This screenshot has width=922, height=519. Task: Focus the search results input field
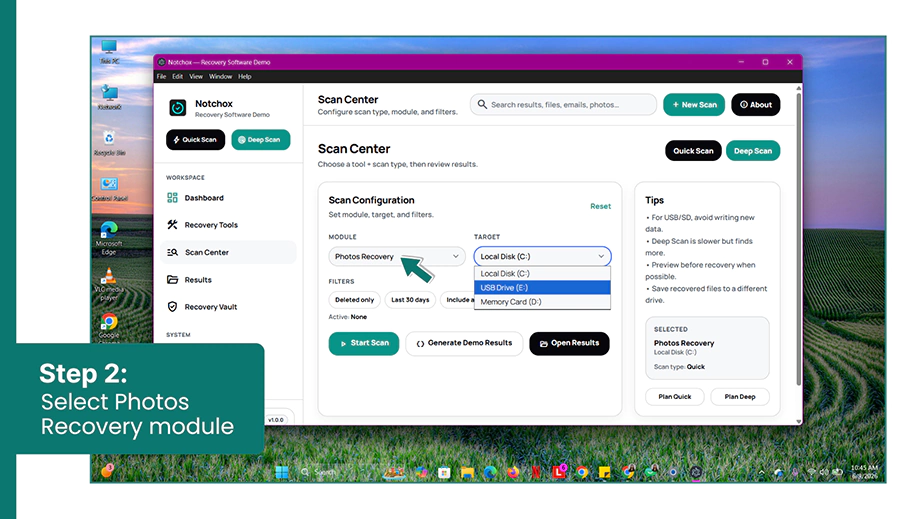(563, 105)
